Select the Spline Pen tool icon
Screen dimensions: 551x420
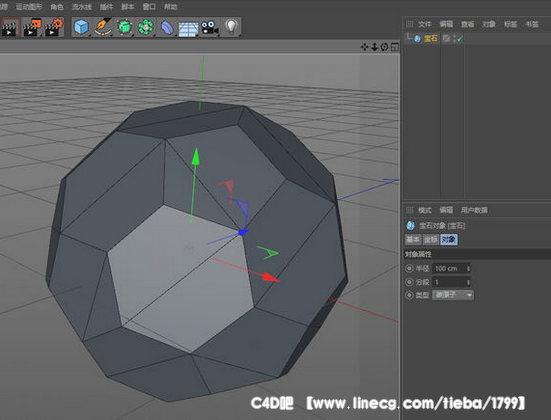click(103, 27)
